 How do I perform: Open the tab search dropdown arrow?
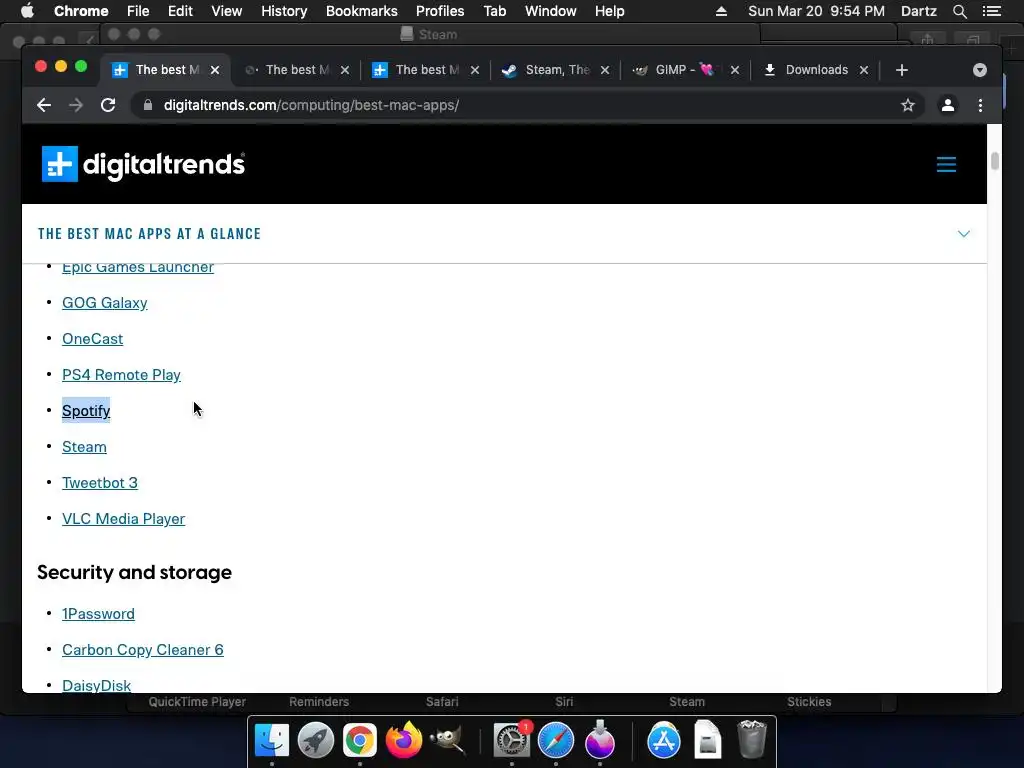(980, 70)
